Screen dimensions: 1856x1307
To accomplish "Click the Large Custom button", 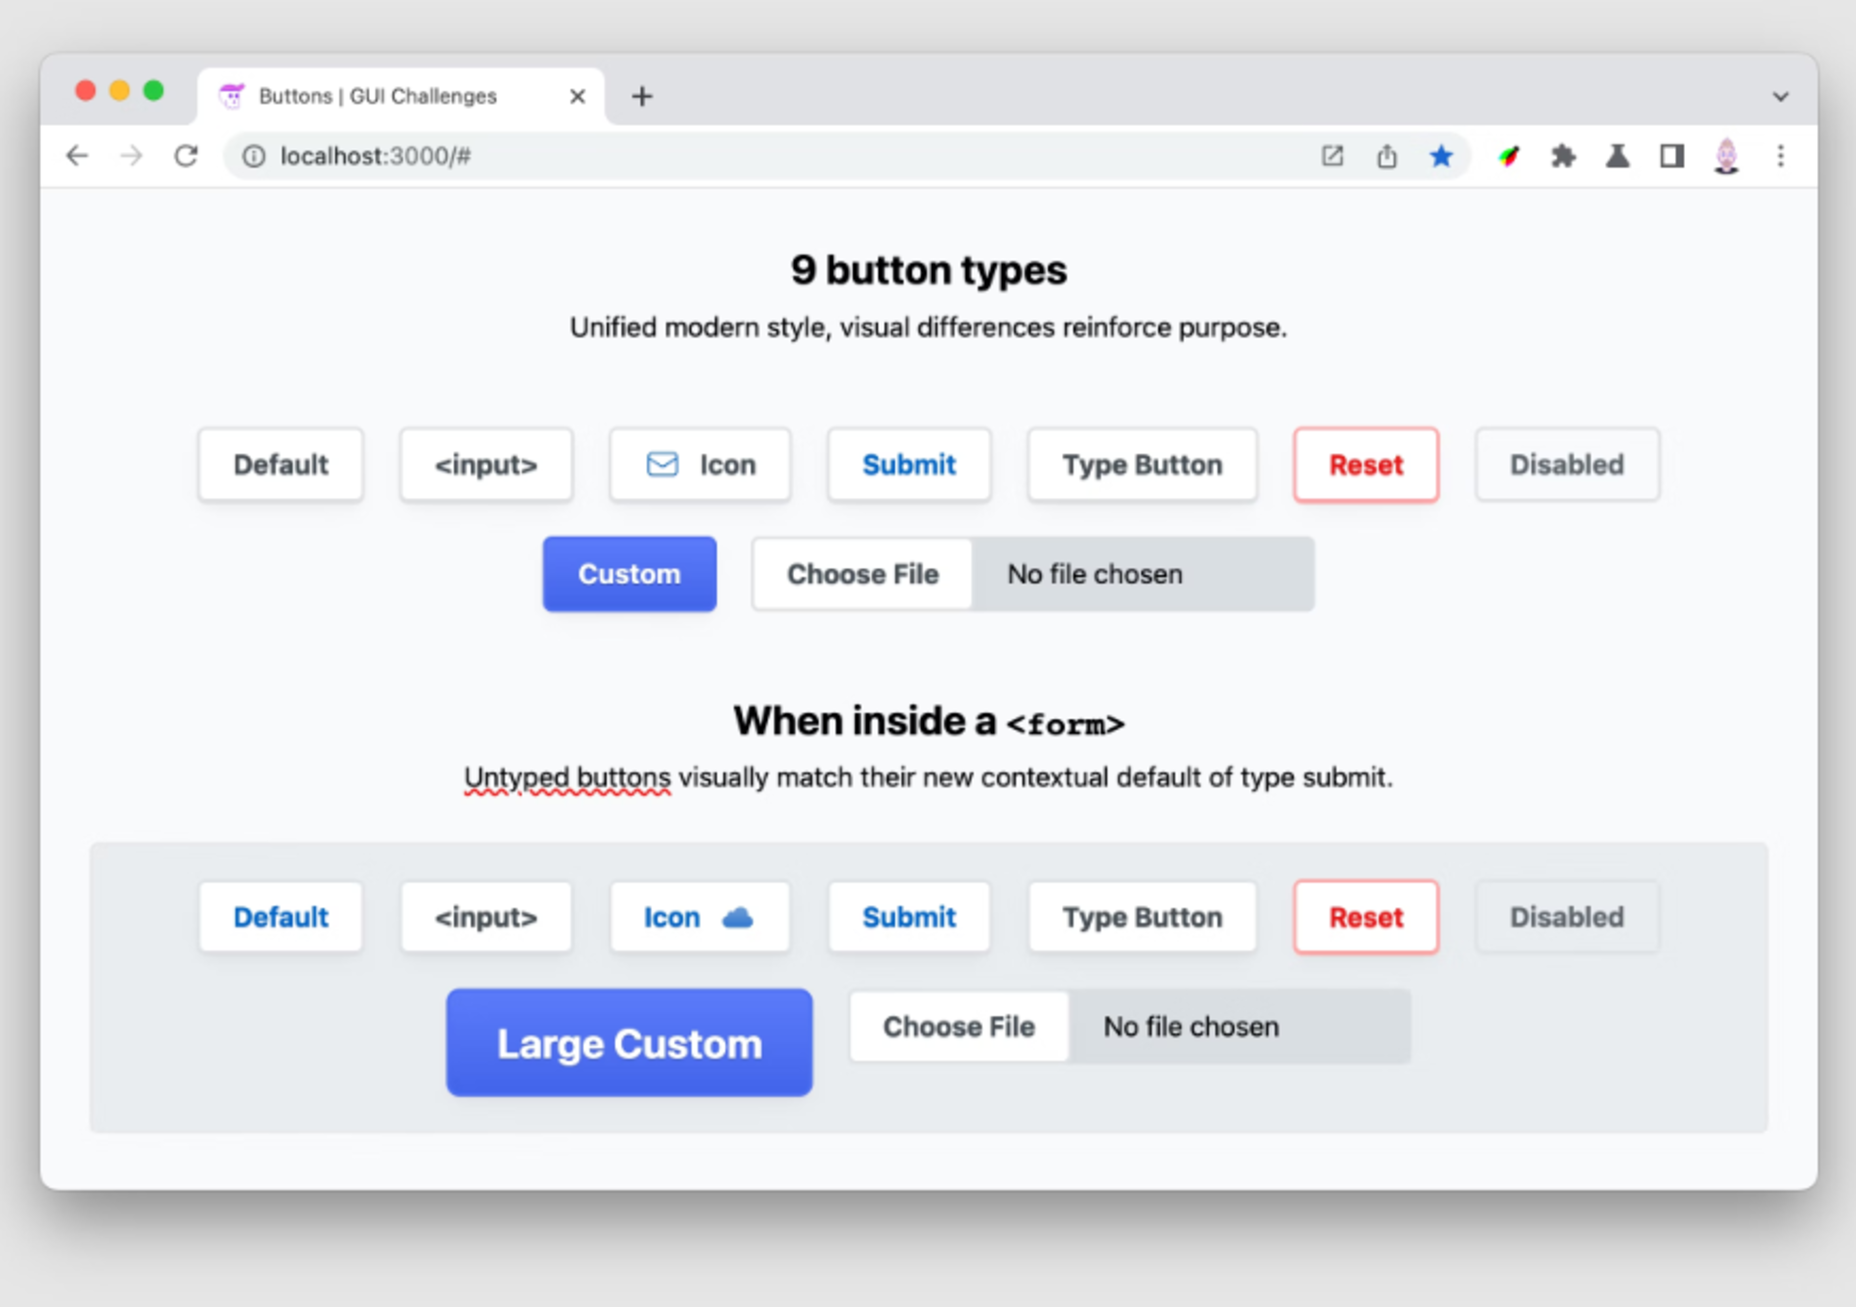I will [629, 1043].
